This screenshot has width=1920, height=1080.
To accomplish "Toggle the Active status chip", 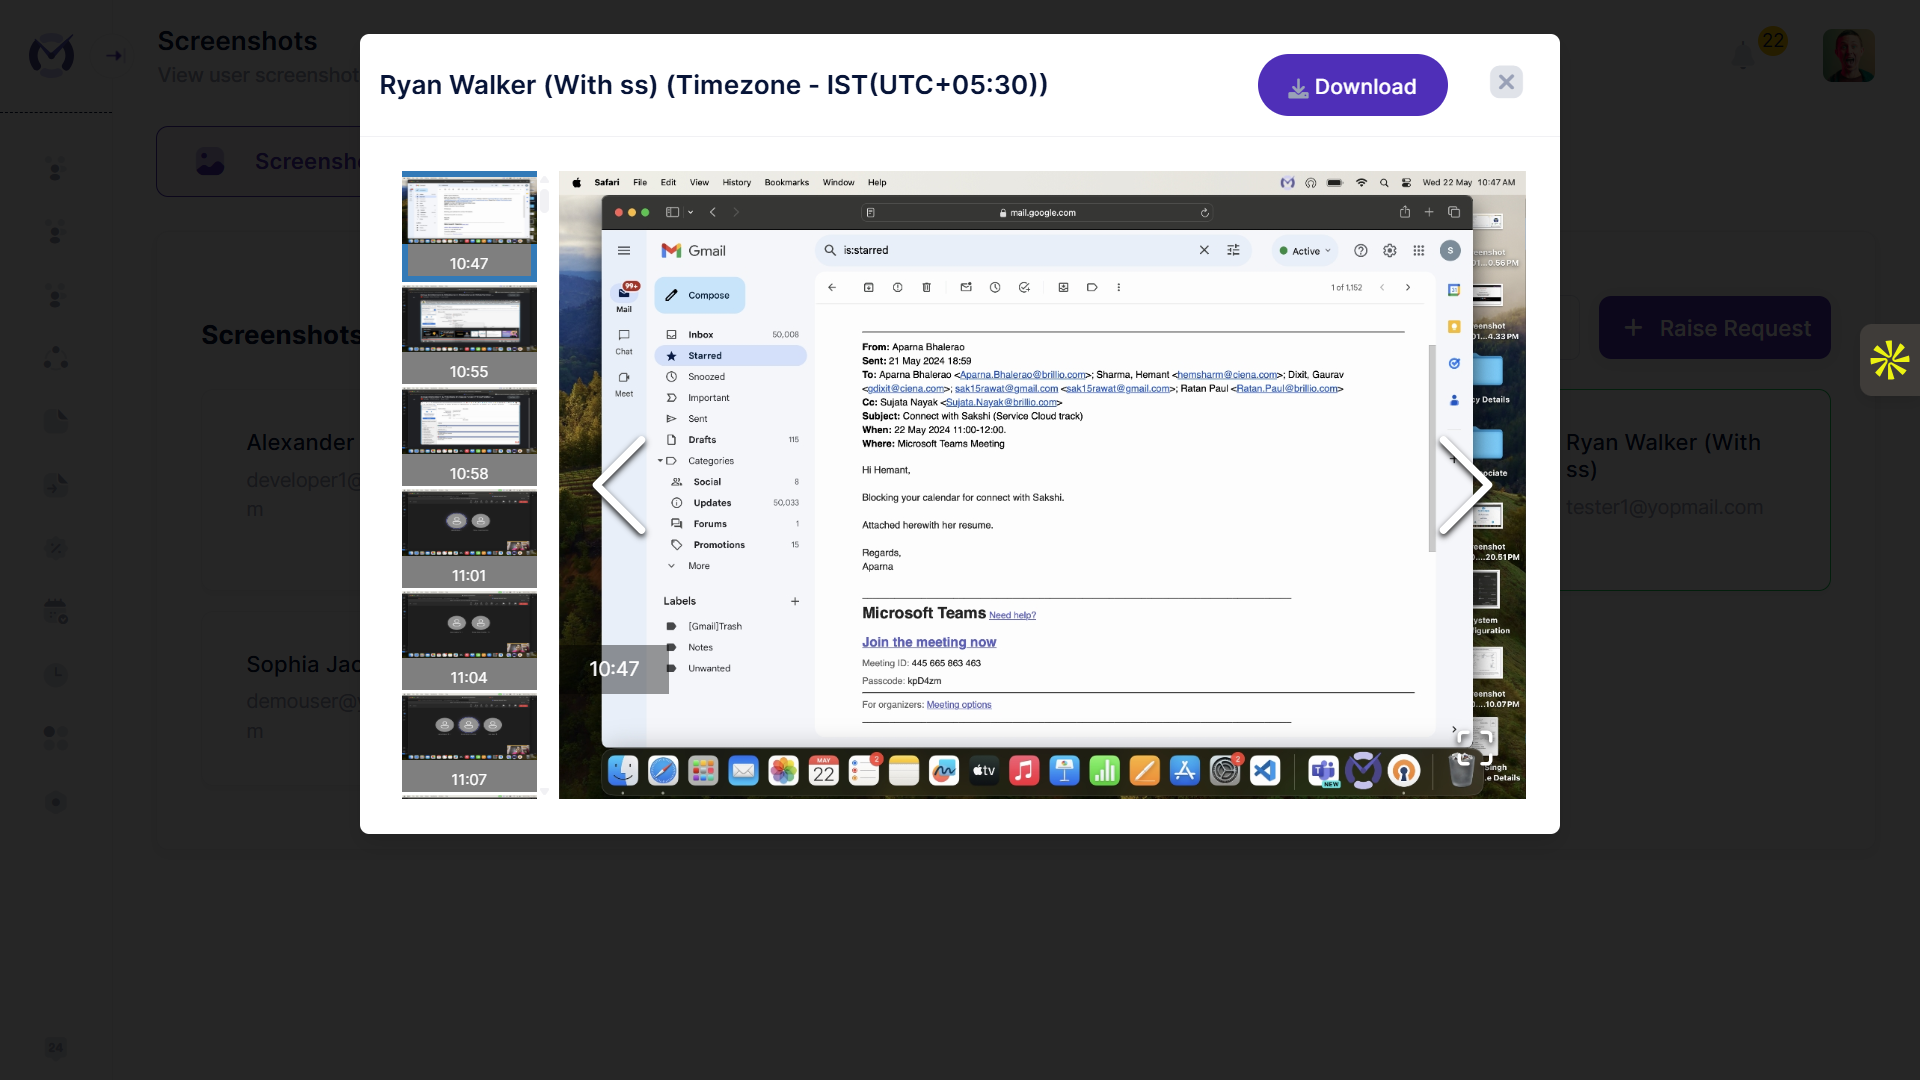I will pos(1304,250).
